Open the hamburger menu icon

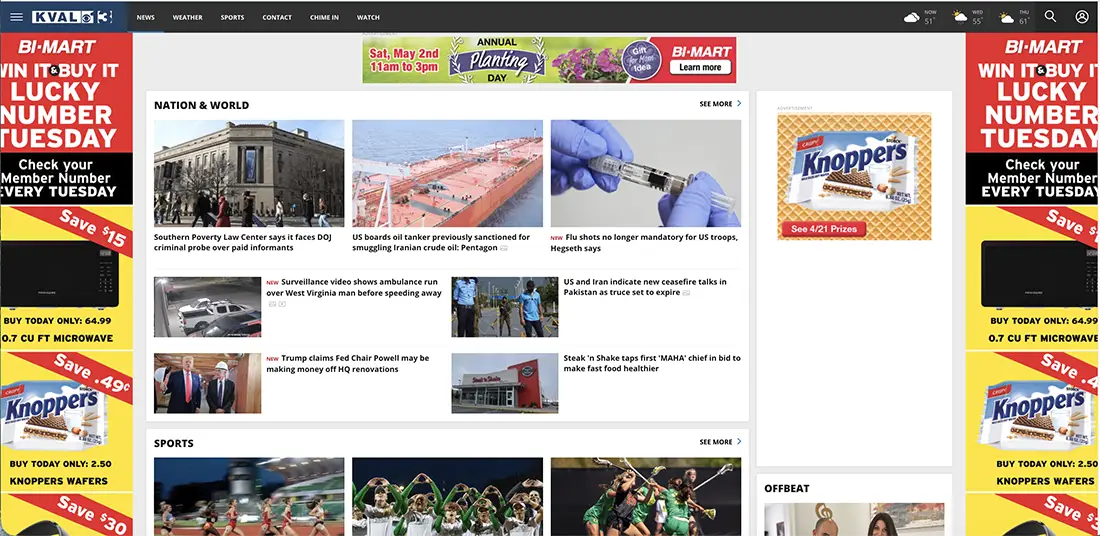[x=16, y=17]
